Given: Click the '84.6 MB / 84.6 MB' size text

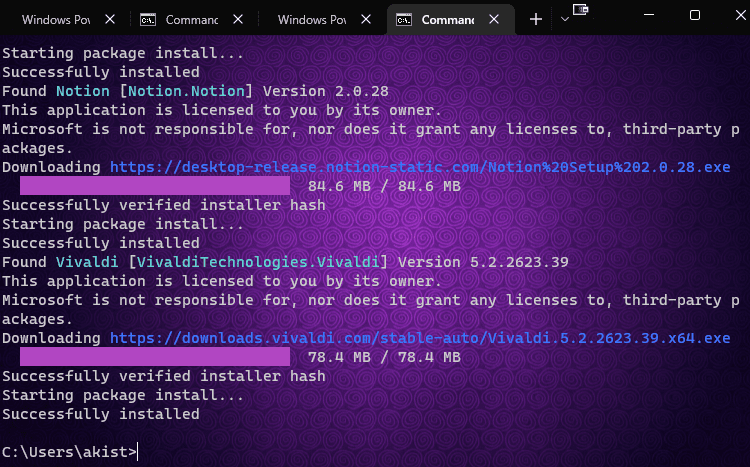Looking at the screenshot, I should (x=384, y=186).
